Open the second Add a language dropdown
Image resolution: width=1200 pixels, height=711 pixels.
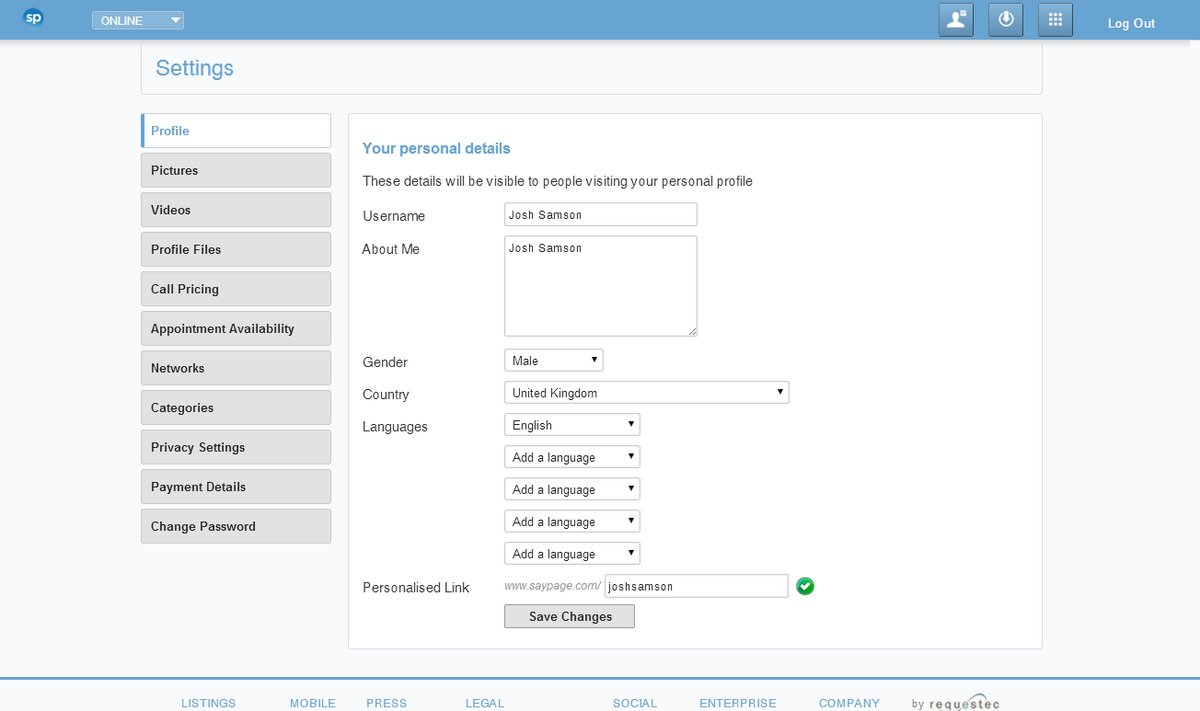pos(572,489)
